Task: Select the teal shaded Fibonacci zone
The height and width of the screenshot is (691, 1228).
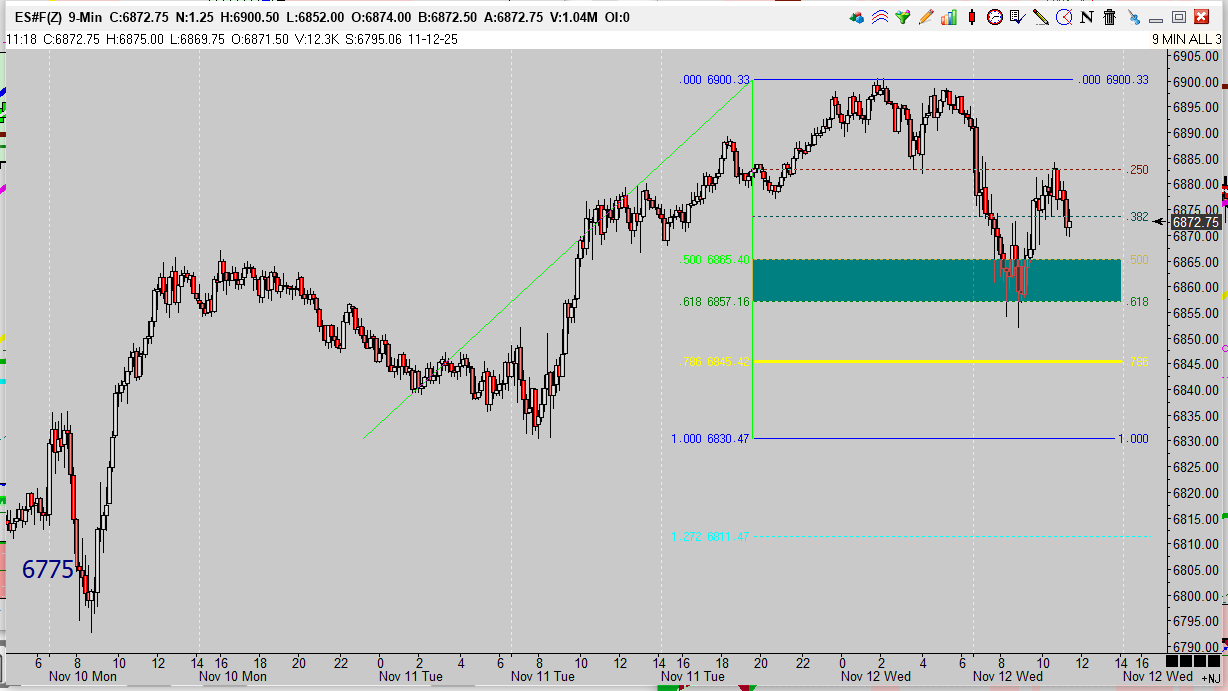Action: [936, 280]
